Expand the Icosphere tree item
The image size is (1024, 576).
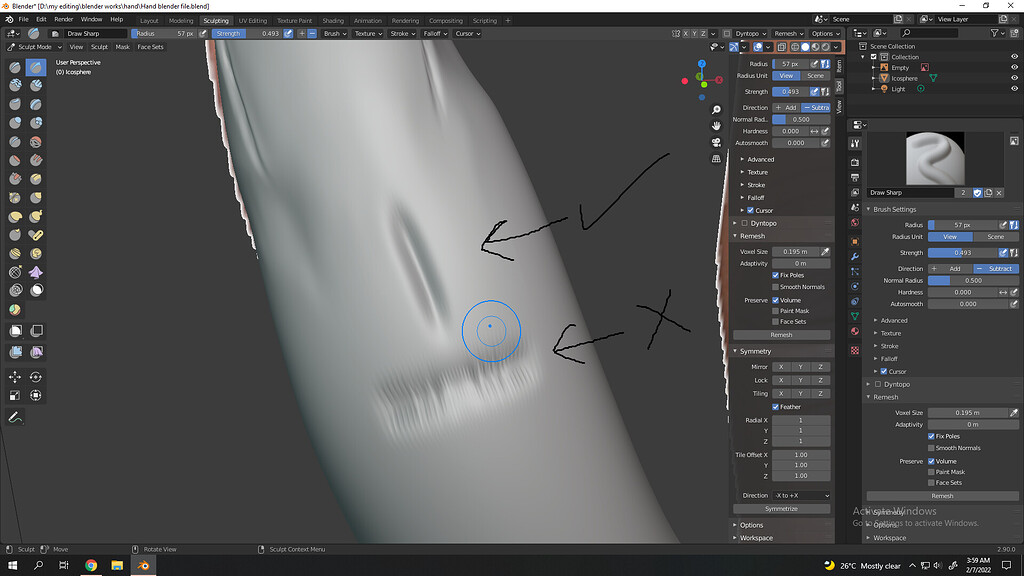[x=874, y=78]
